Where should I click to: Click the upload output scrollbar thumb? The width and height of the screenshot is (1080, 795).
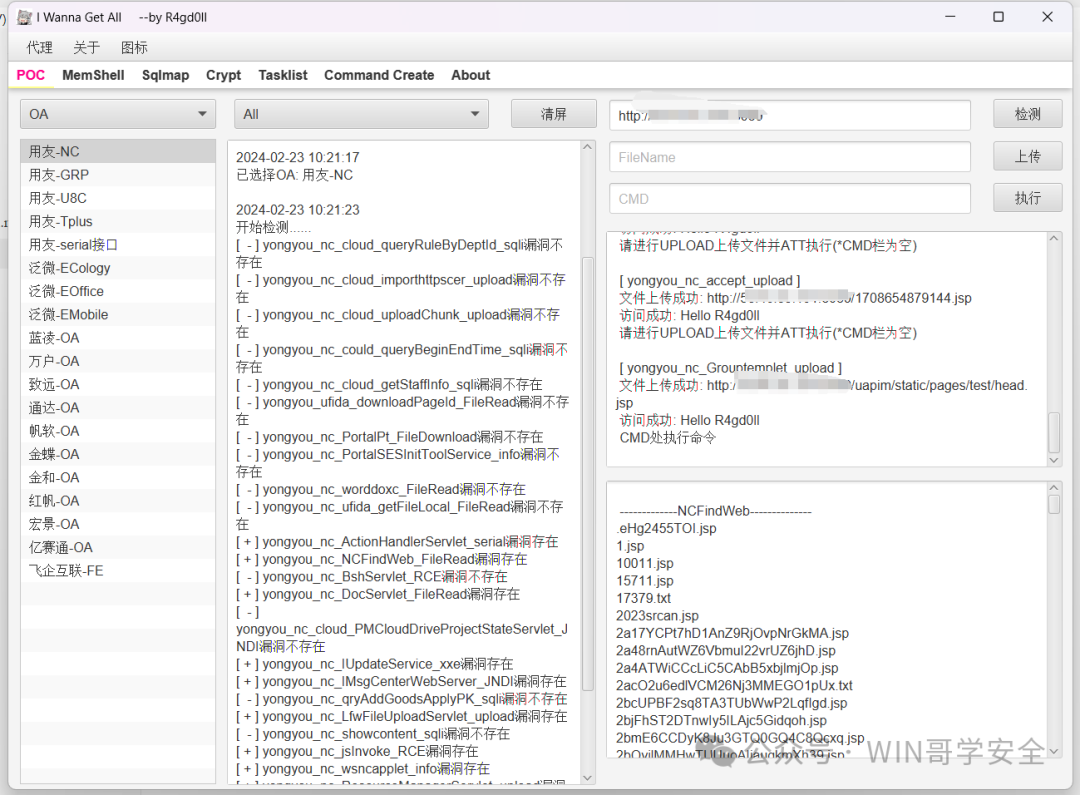[1054, 433]
